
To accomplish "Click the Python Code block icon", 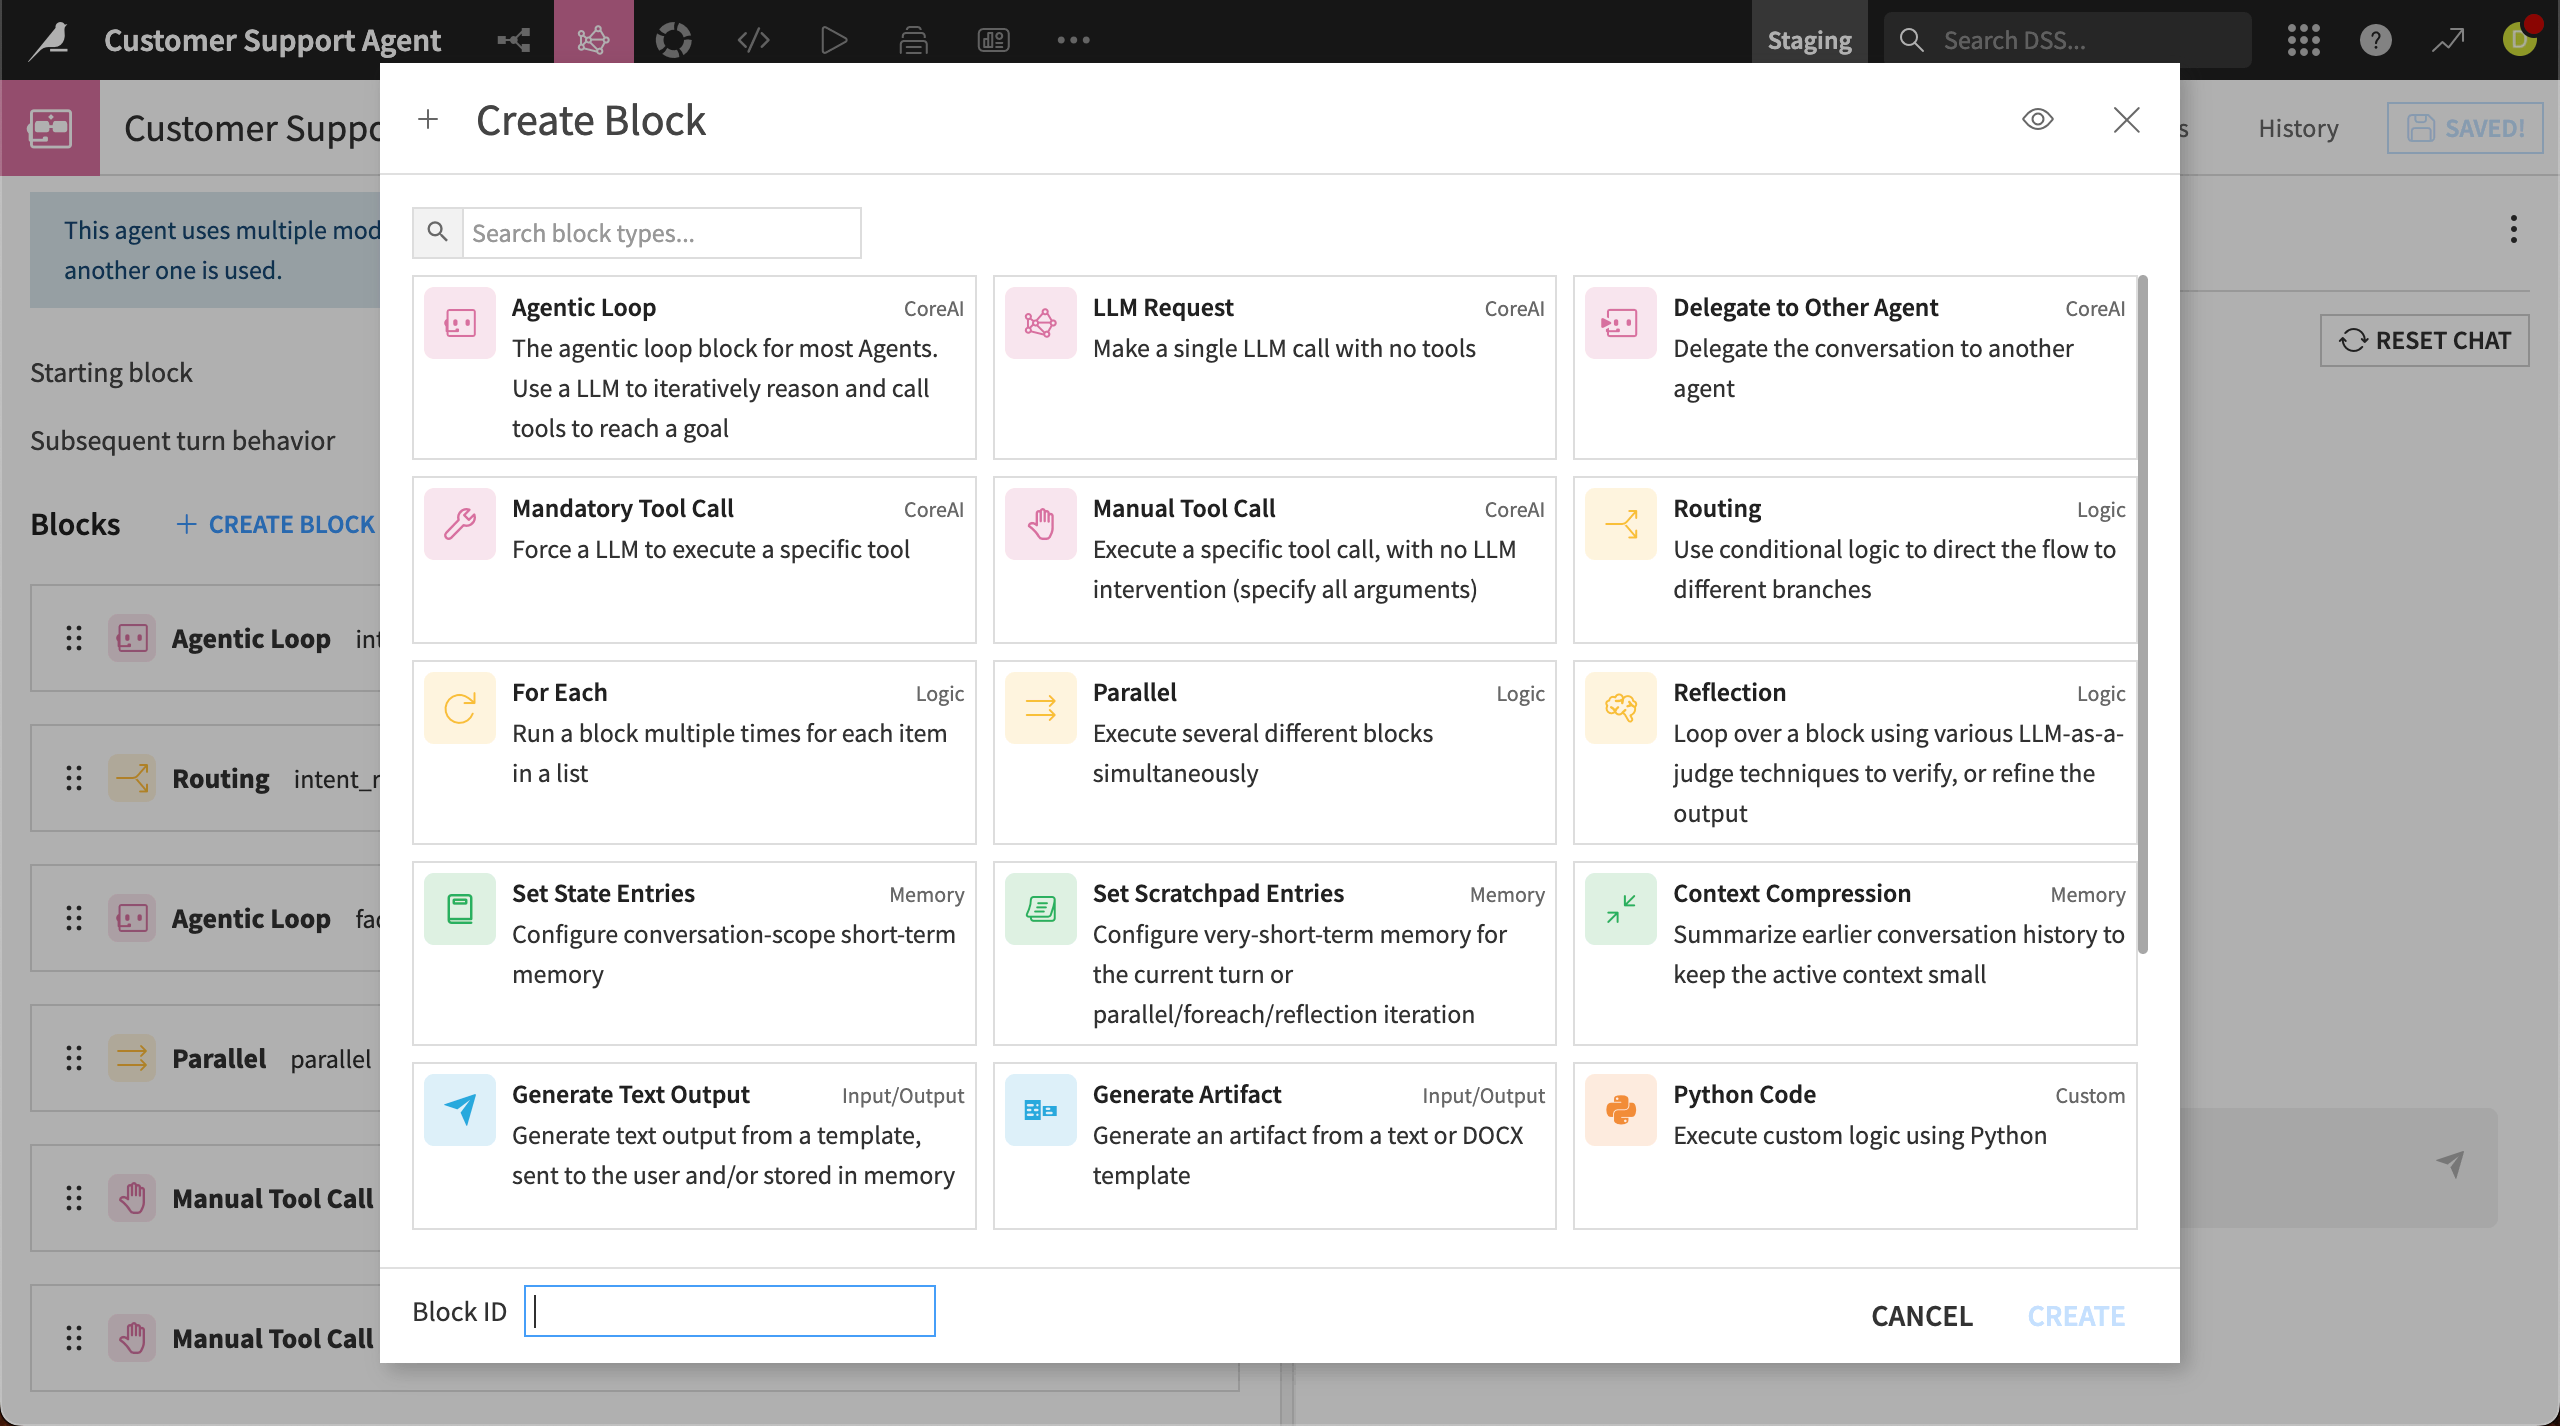I will (x=1619, y=1108).
